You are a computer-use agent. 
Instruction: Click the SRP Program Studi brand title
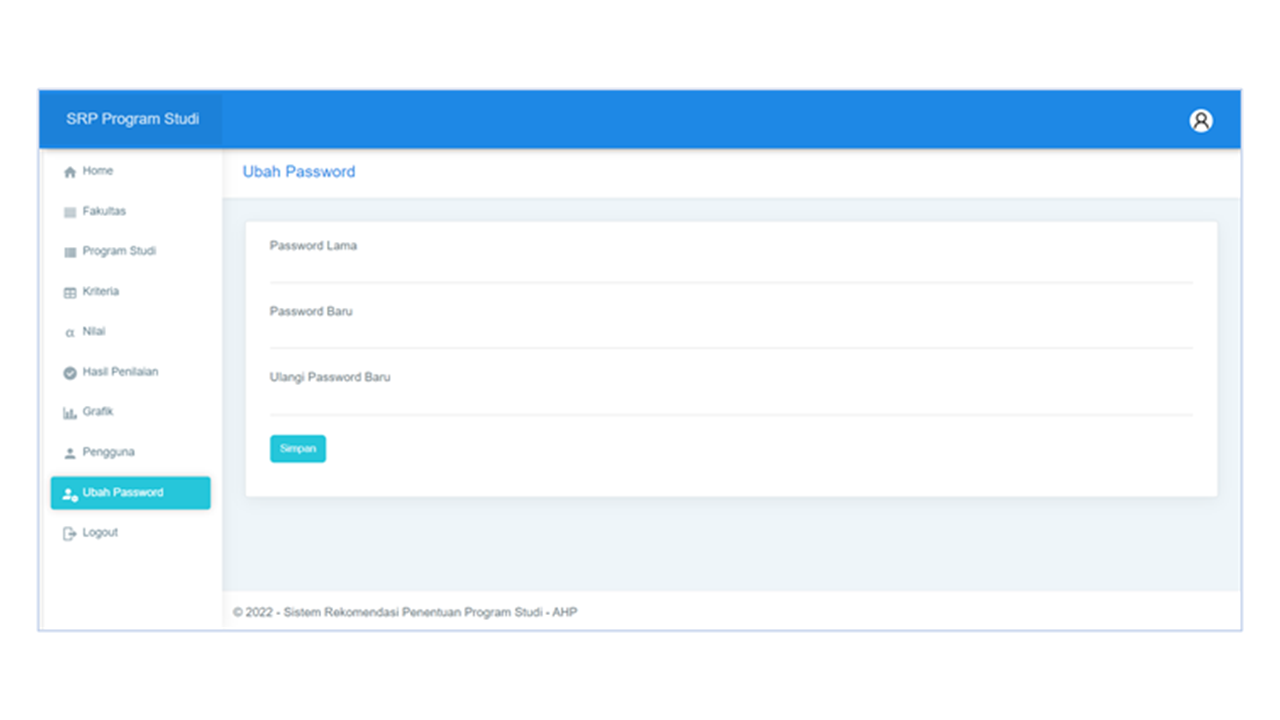132,119
